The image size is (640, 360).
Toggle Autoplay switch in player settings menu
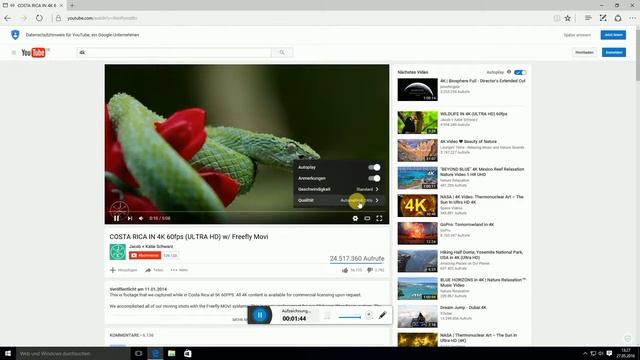(374, 167)
